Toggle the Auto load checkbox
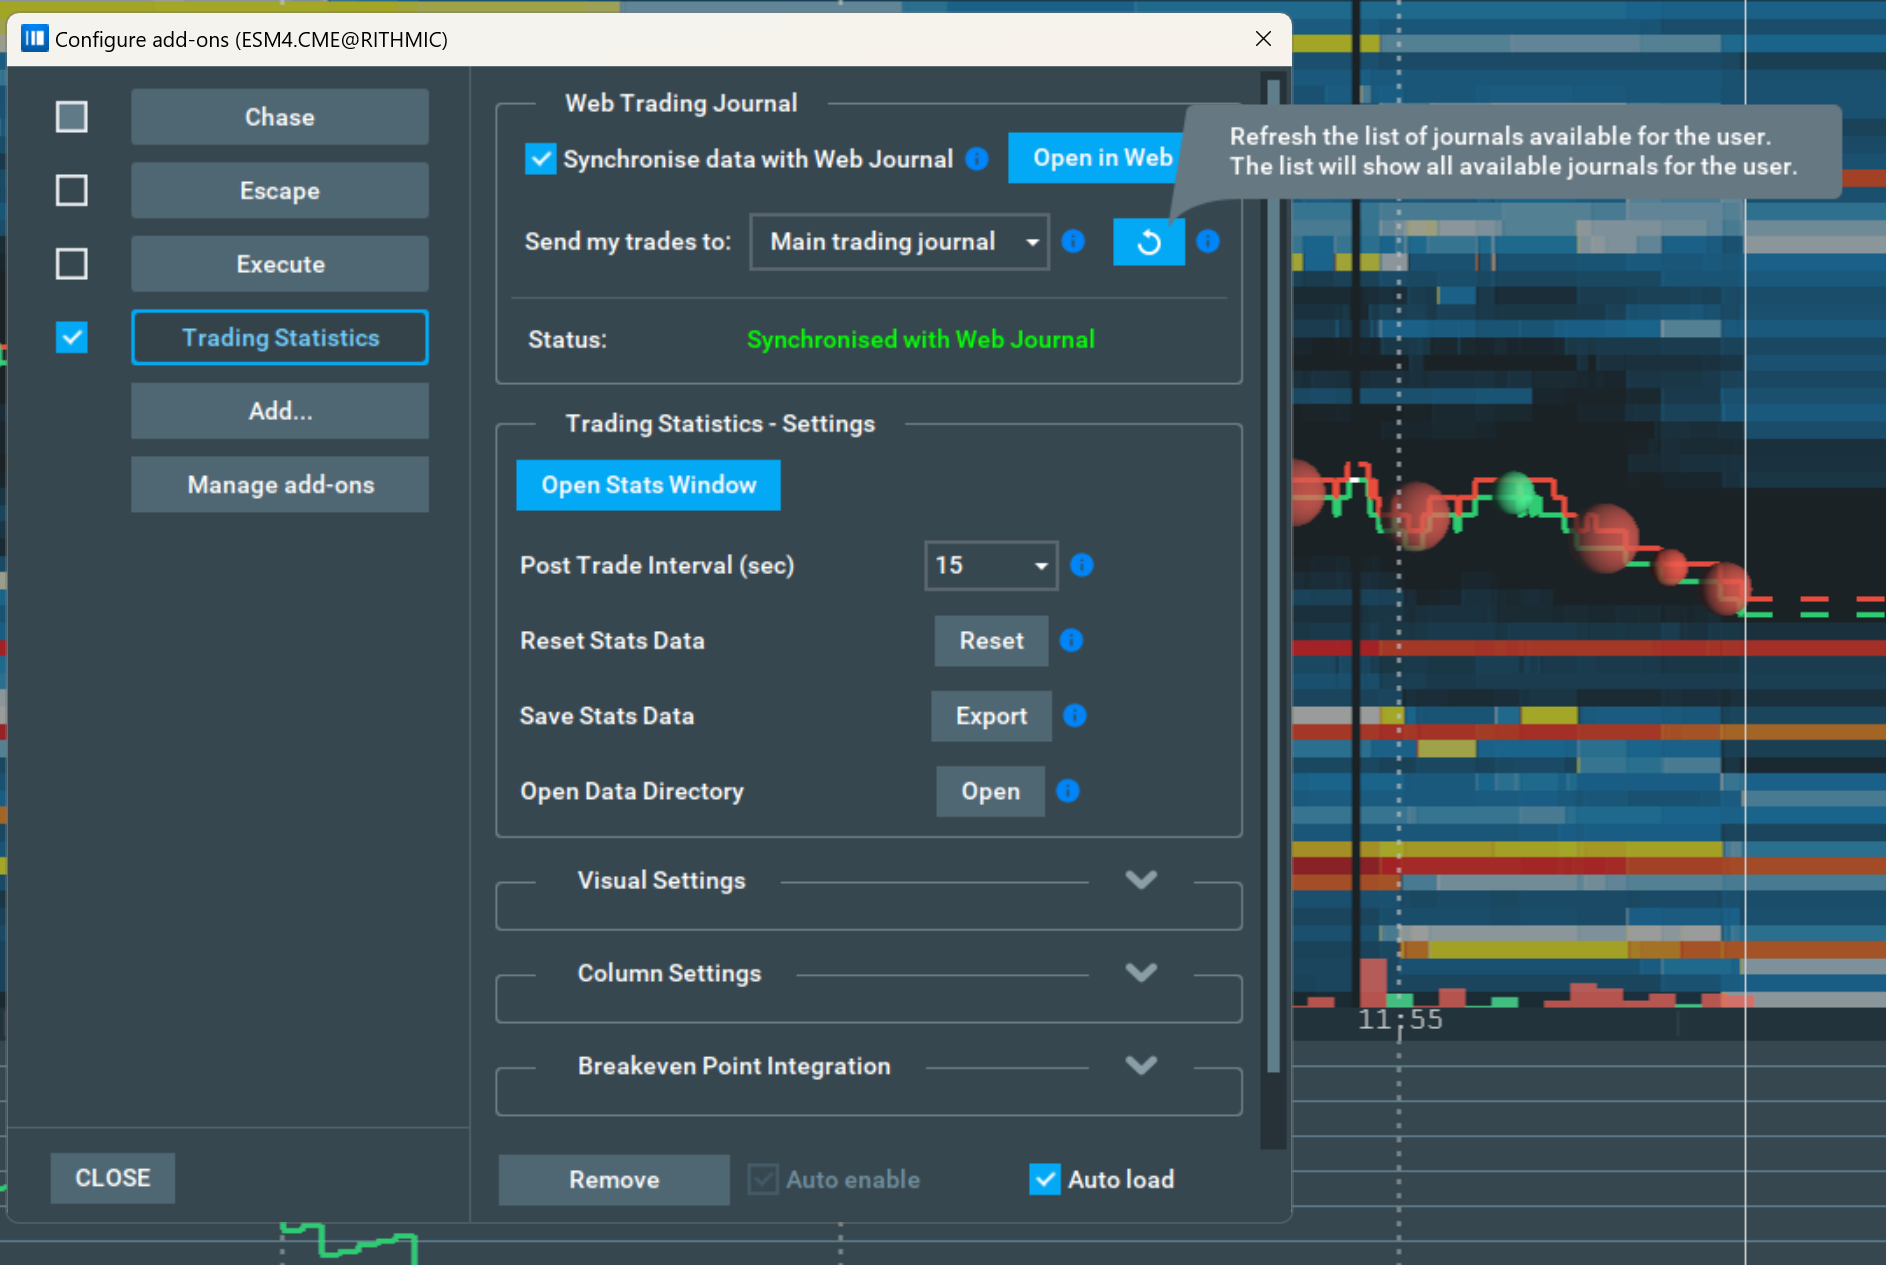1886x1265 pixels. tap(1044, 1179)
